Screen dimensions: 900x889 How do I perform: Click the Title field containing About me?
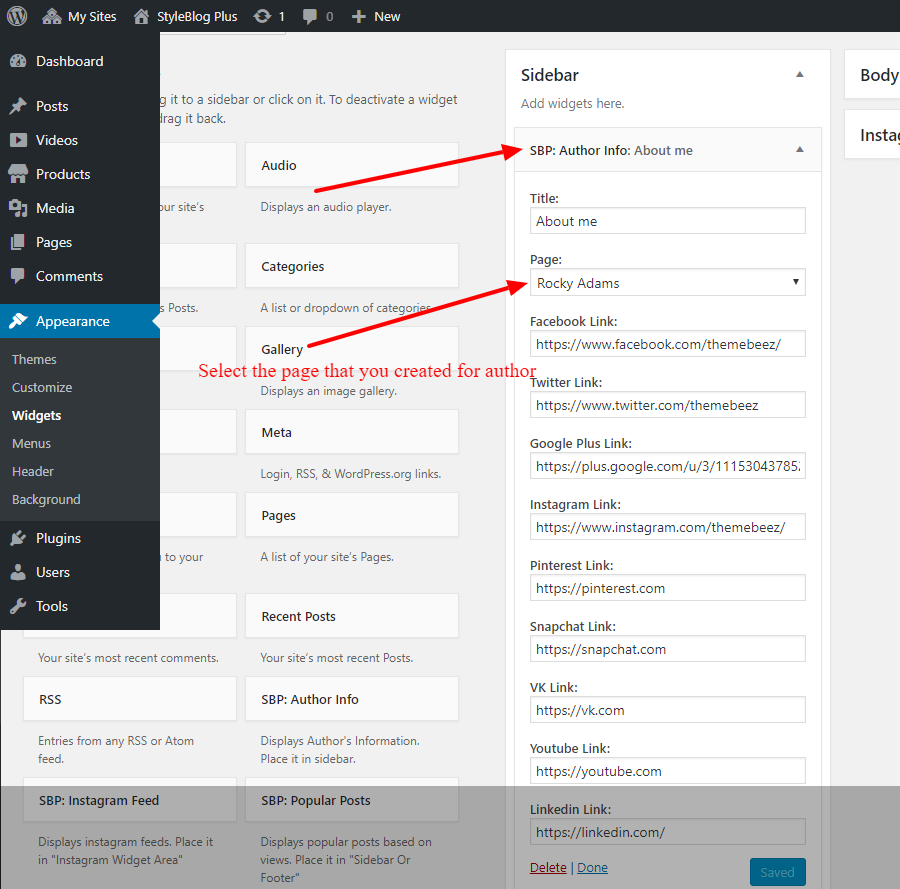coord(668,220)
